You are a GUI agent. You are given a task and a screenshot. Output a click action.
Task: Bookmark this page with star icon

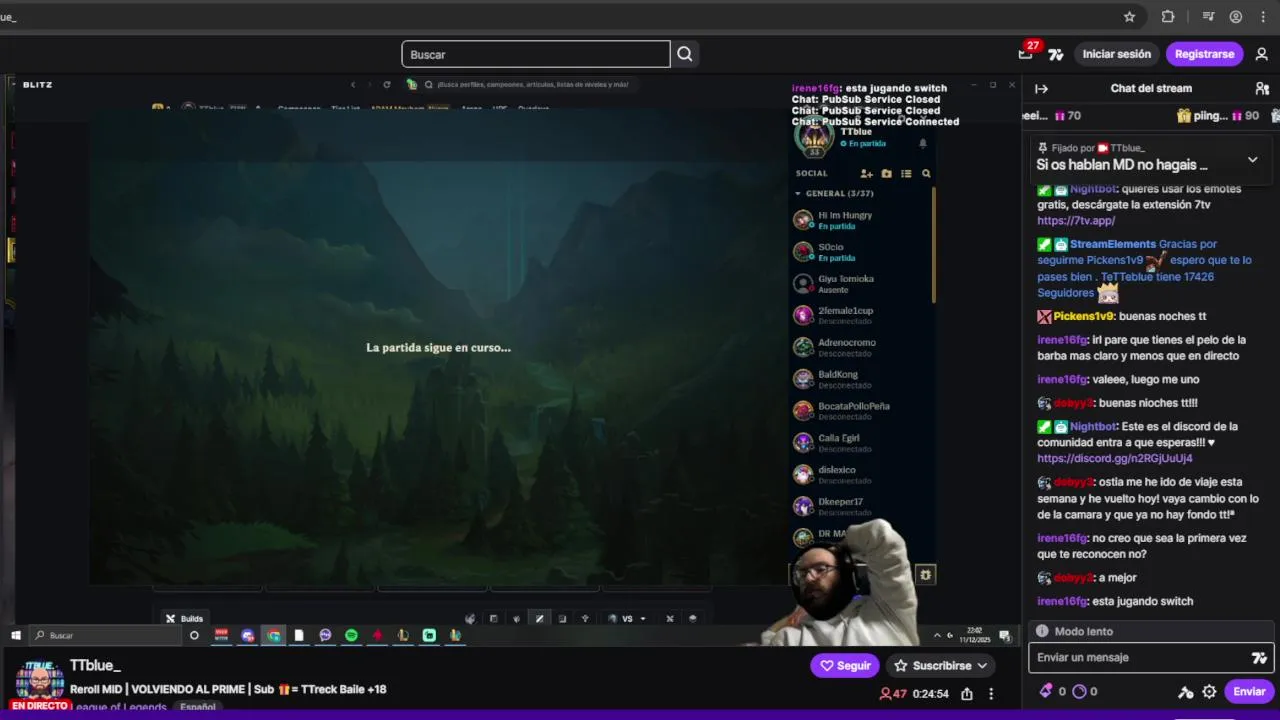[1129, 17]
